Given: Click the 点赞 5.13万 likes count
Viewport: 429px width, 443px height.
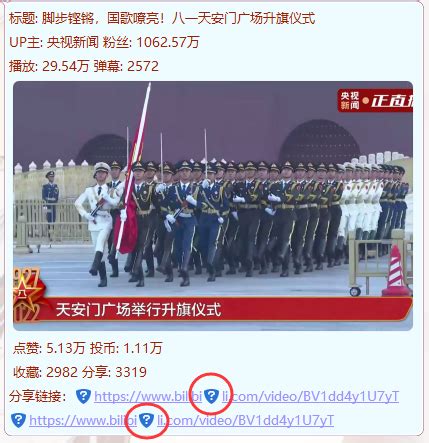Looking at the screenshot, I should [x=49, y=348].
